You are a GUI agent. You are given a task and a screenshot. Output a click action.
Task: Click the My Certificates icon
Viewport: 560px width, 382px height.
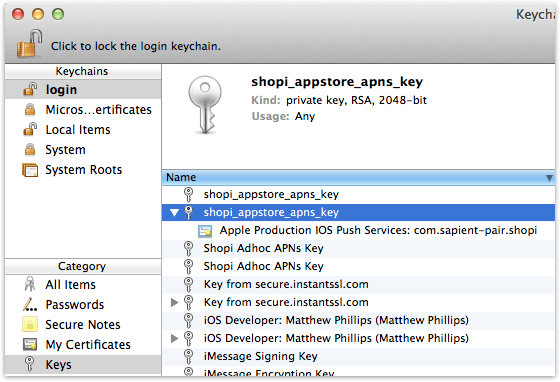30,345
